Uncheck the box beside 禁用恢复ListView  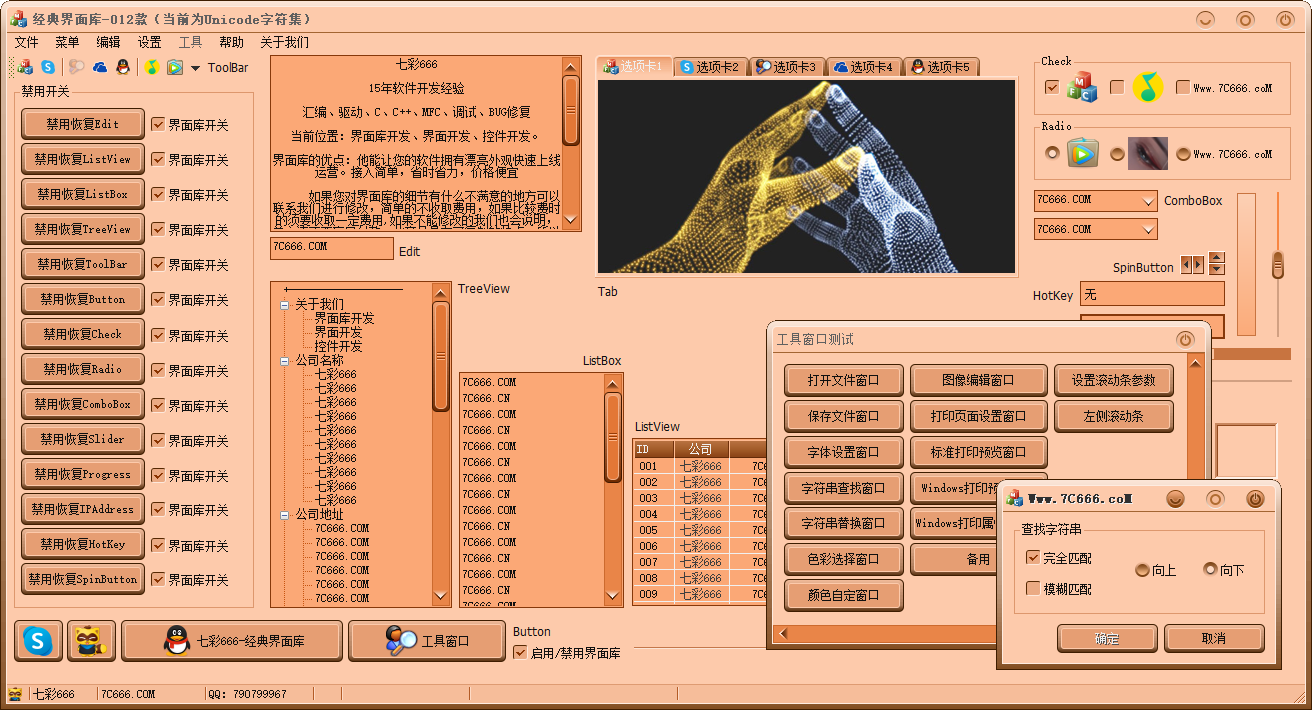point(158,159)
